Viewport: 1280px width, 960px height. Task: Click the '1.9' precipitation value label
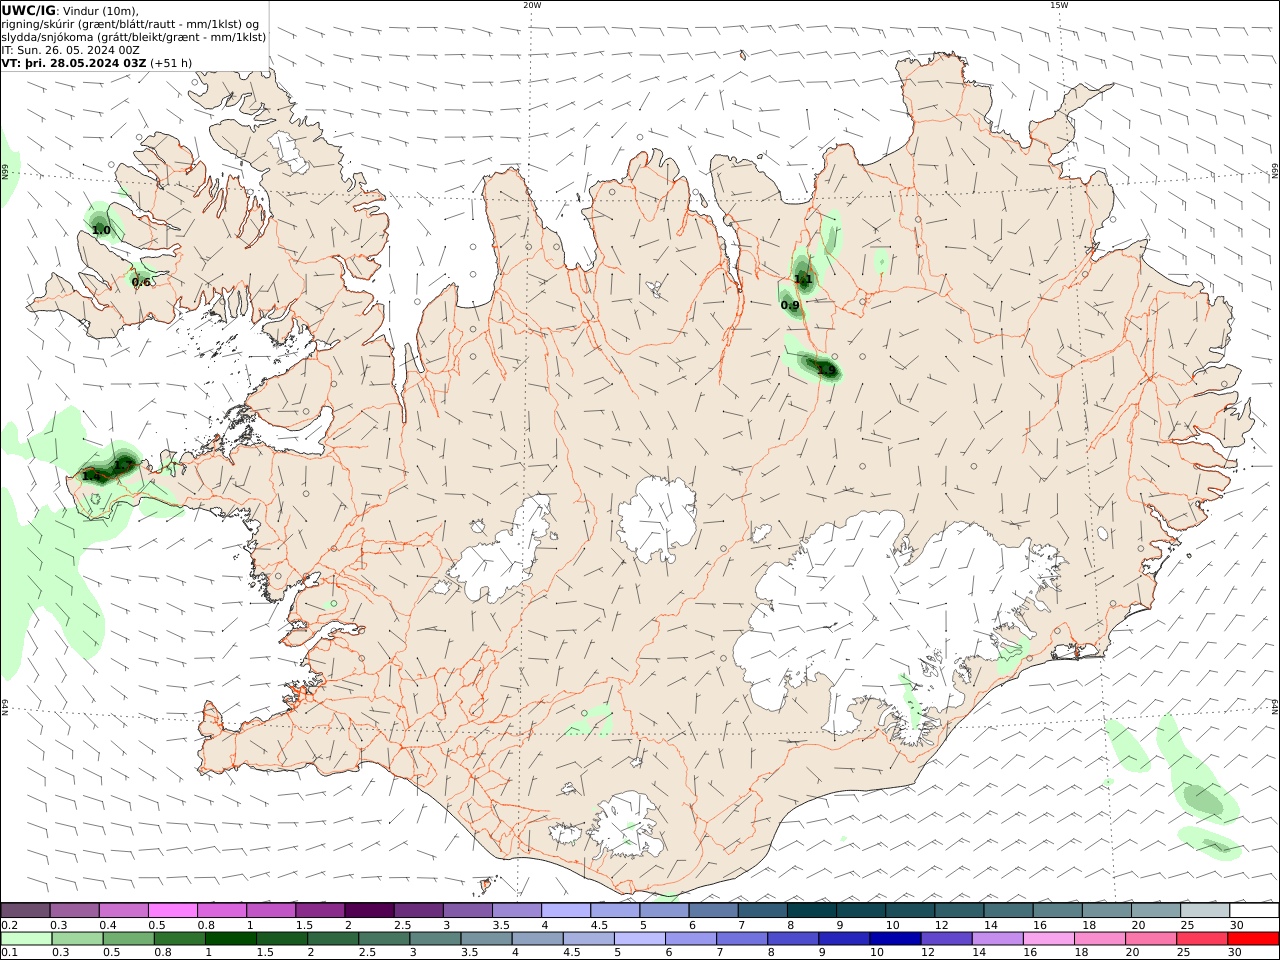pyautogui.click(x=827, y=370)
